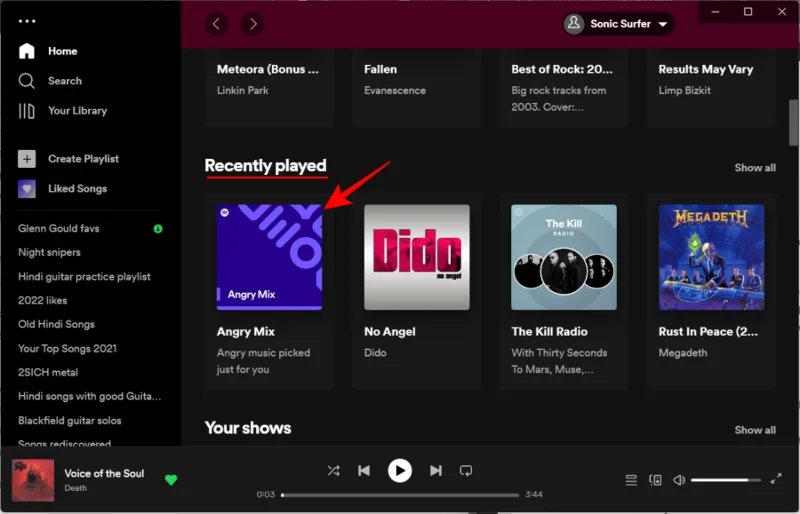Click Megadeth artist text

click(683, 353)
